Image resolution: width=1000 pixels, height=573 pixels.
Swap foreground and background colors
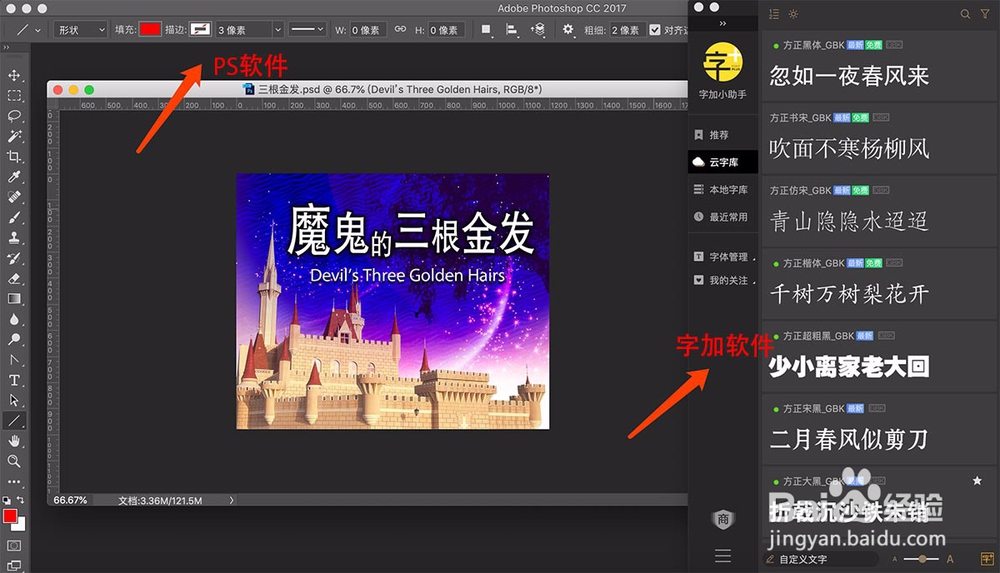[x=20, y=500]
